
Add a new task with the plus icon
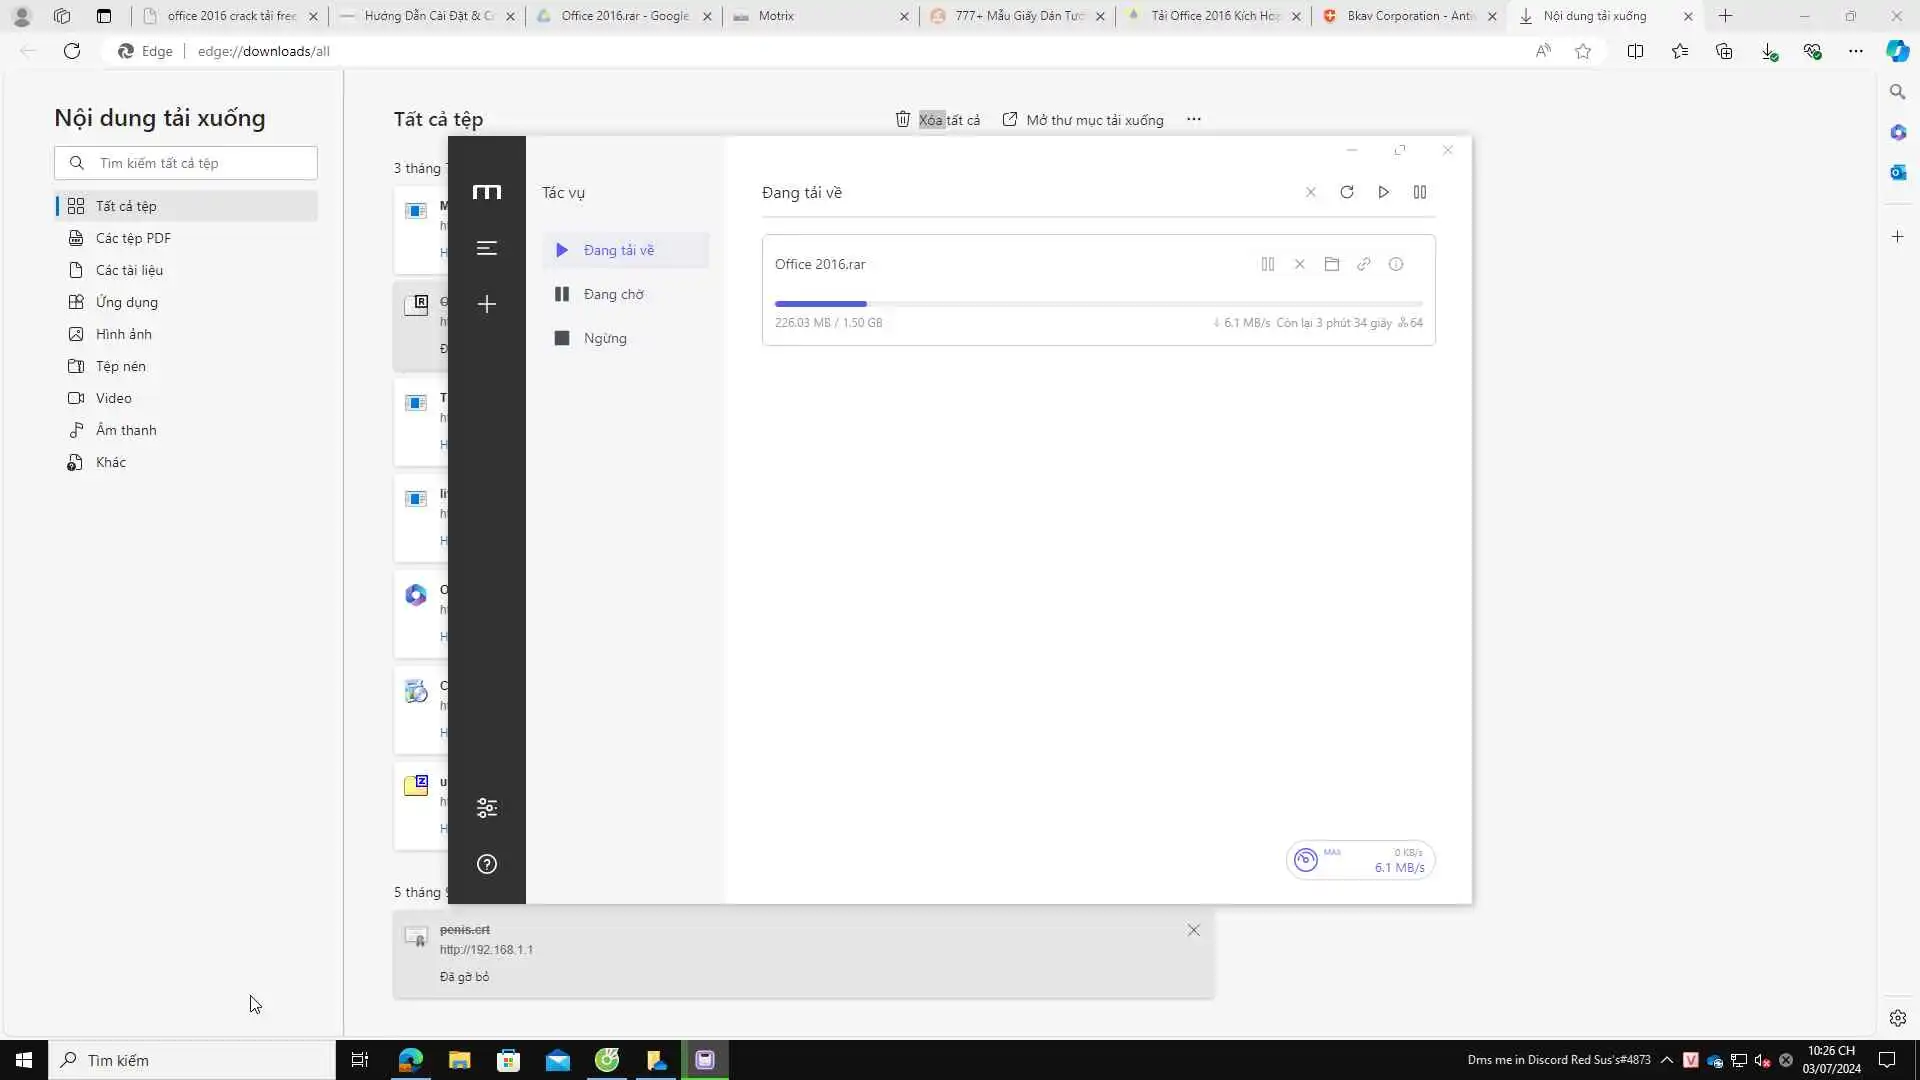pyautogui.click(x=487, y=304)
